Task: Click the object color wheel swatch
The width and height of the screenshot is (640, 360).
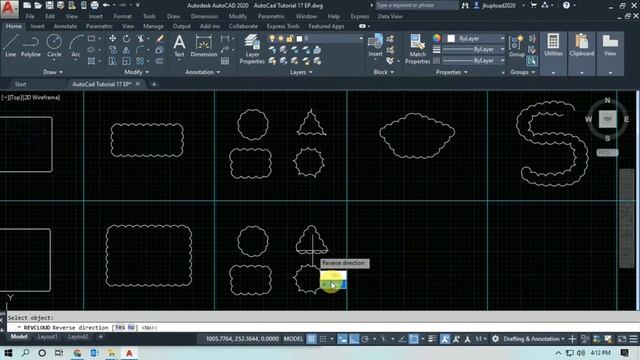Action: pos(437,38)
